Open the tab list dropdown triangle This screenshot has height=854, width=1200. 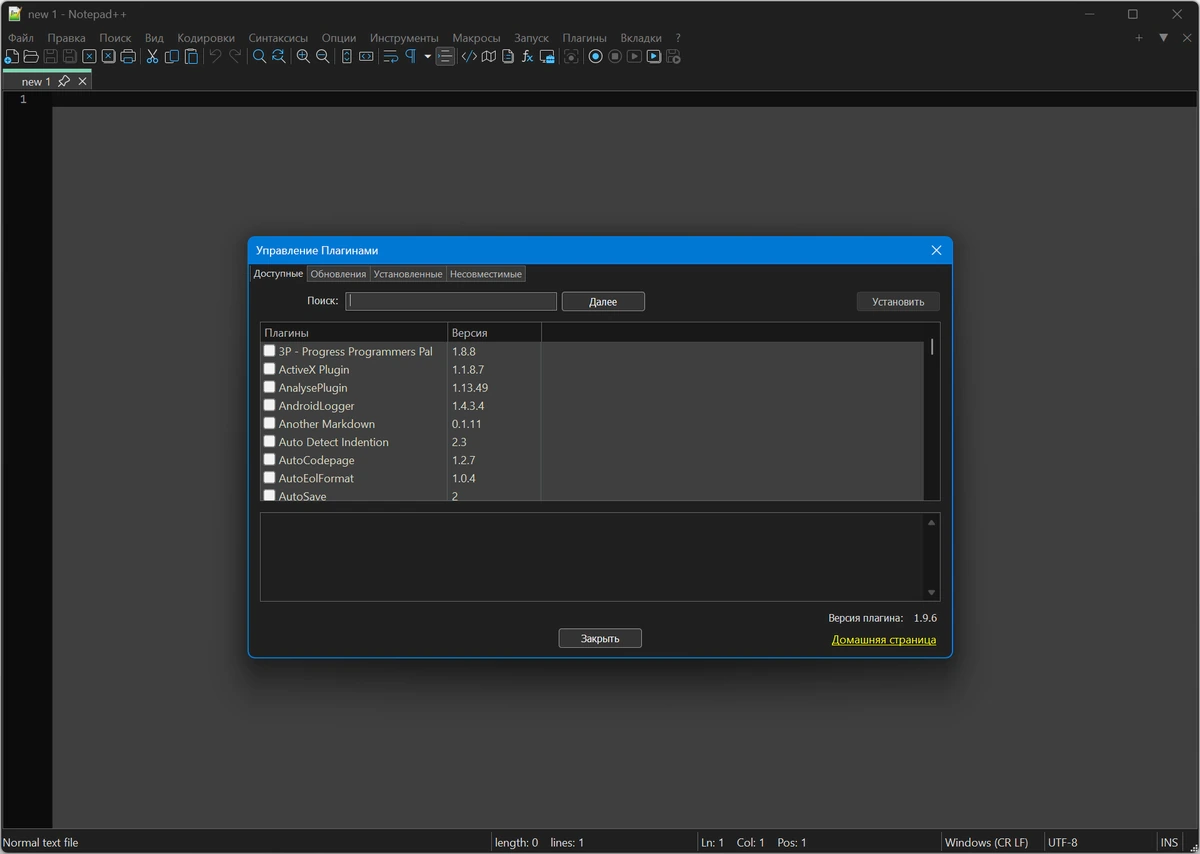(x=1163, y=38)
